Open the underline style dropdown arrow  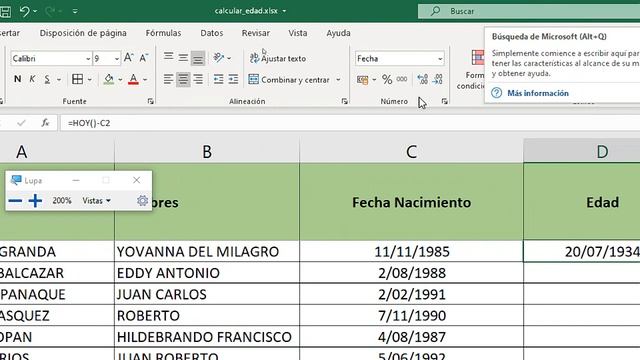pos(59,80)
